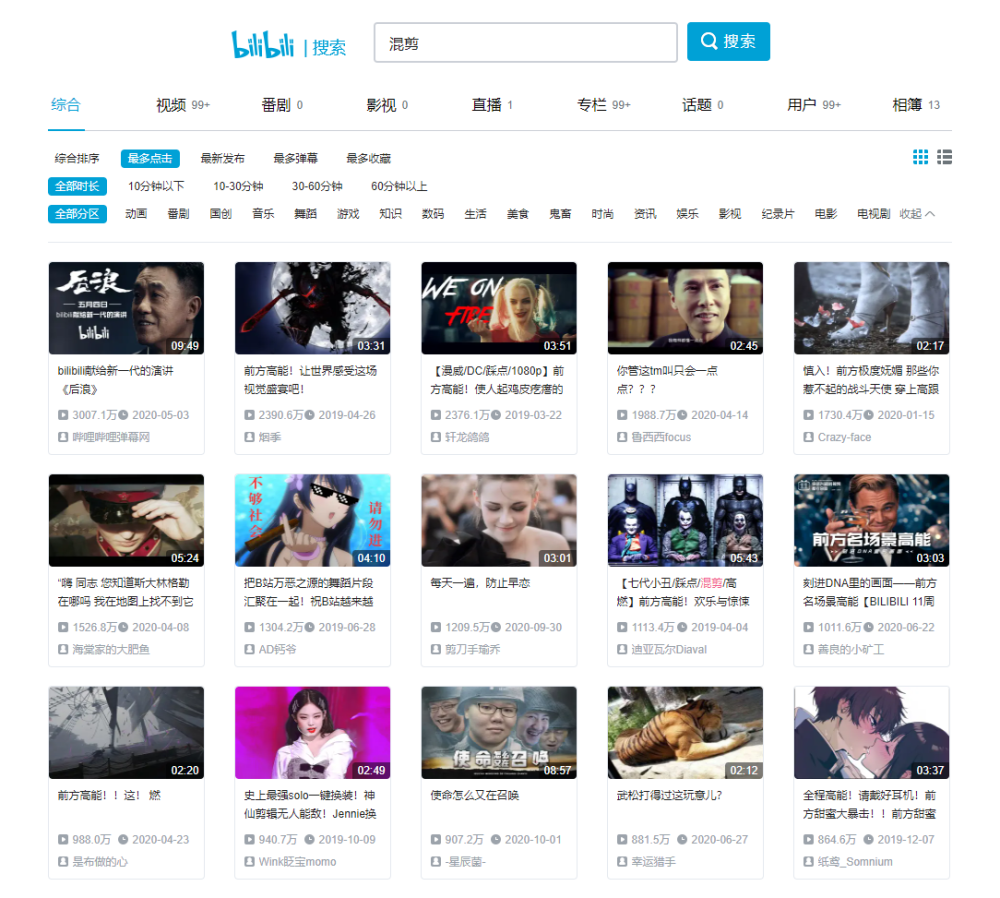
Task: Filter duration to 30-60分钟
Action: click(x=318, y=186)
